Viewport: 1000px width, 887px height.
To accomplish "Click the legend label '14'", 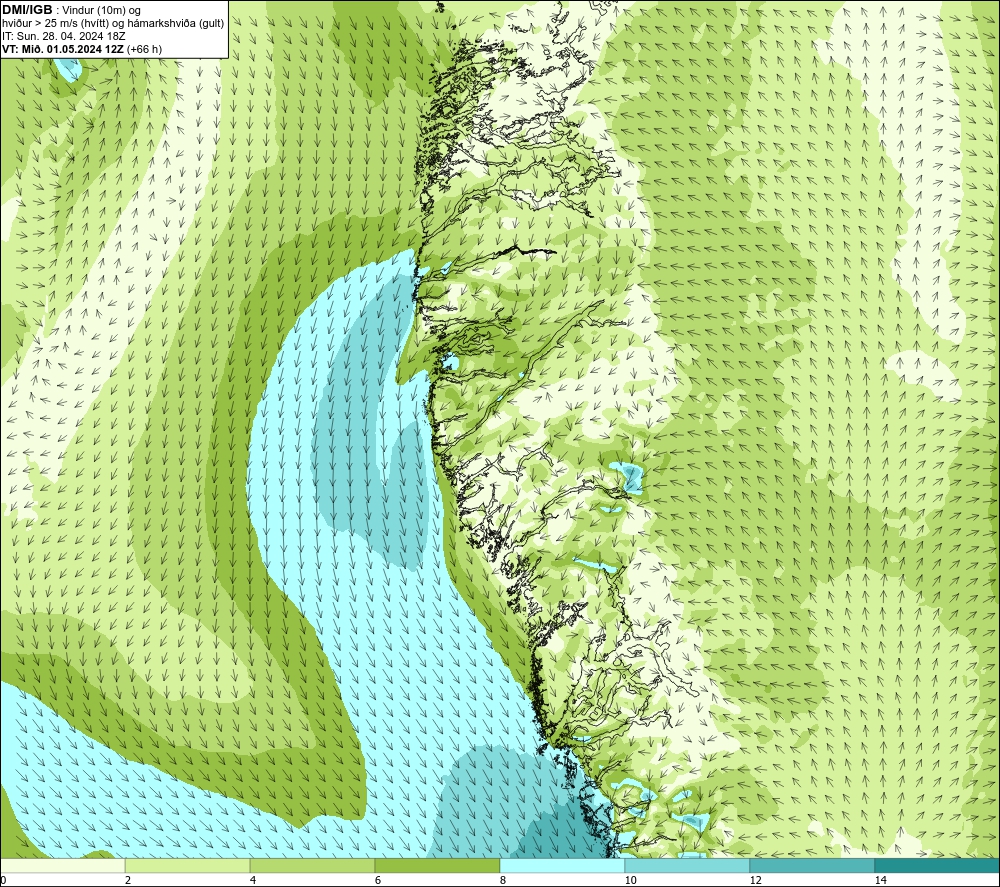I will point(880,880).
